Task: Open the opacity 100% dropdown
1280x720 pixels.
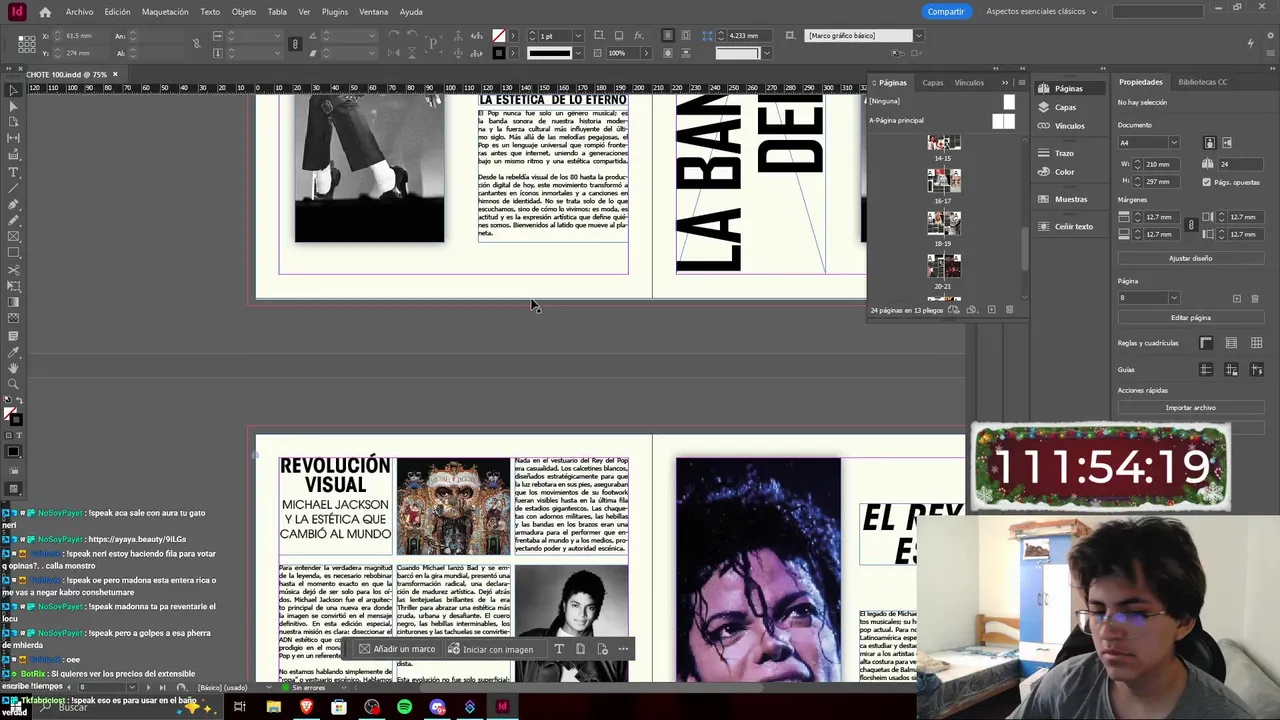Action: tap(645, 53)
